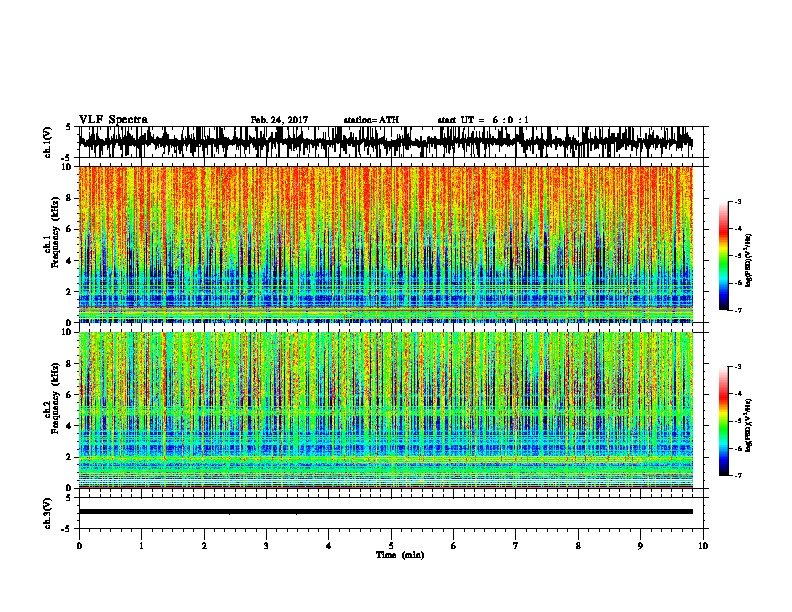Click the log(PSD) label beside the ch.1 color bar

point(749,260)
